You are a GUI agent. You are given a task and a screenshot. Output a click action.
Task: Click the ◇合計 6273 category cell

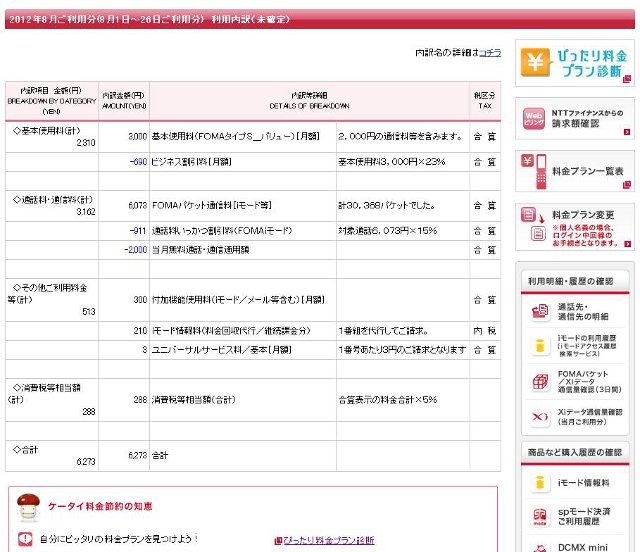(52, 456)
